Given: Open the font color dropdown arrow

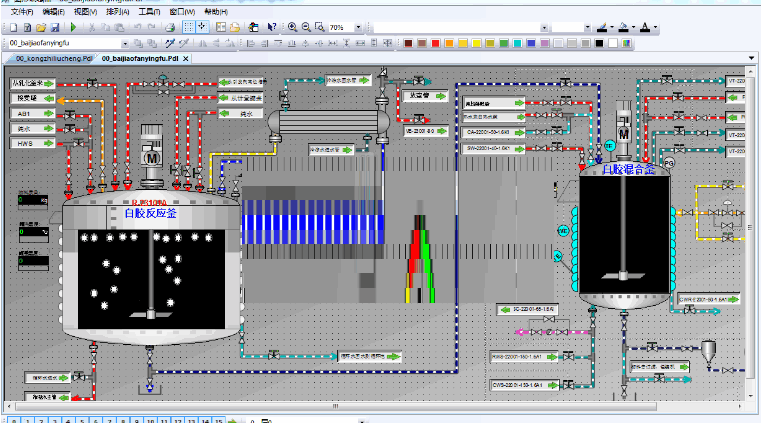Looking at the screenshot, I should coord(655,28).
